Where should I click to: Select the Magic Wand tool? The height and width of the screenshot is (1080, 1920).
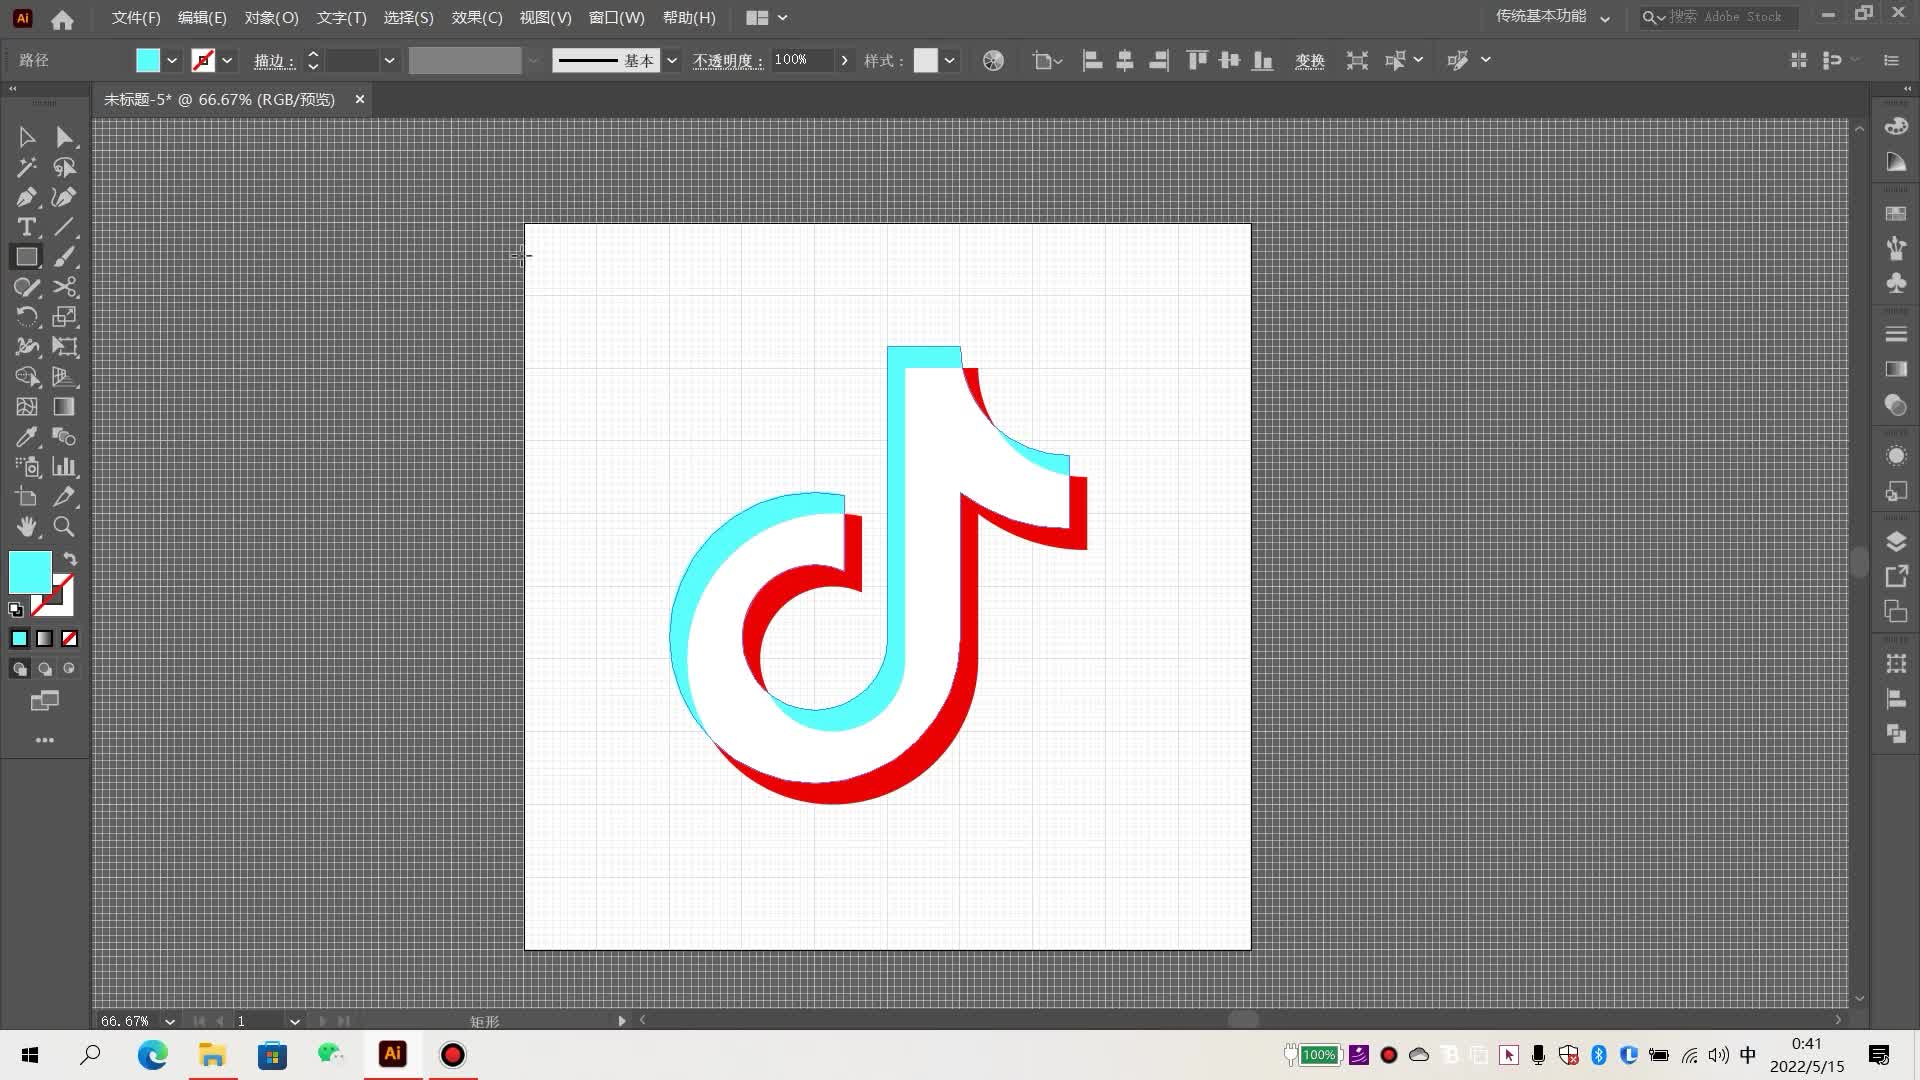pos(26,167)
